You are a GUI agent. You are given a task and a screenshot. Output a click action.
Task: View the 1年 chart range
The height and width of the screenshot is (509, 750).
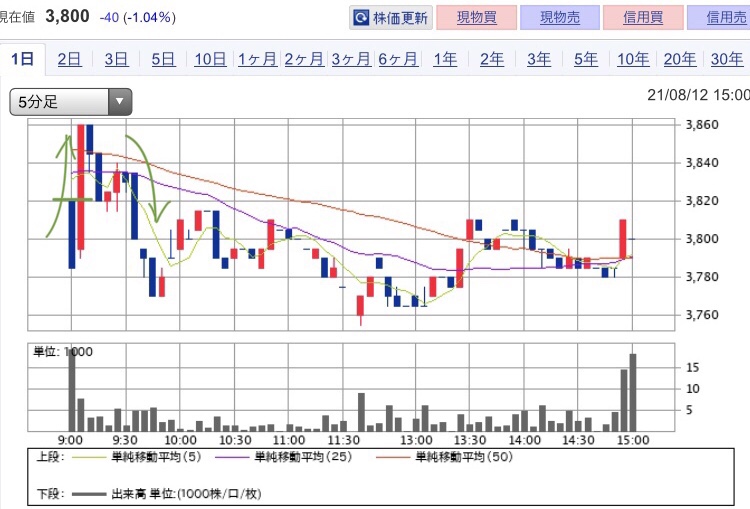coord(445,59)
